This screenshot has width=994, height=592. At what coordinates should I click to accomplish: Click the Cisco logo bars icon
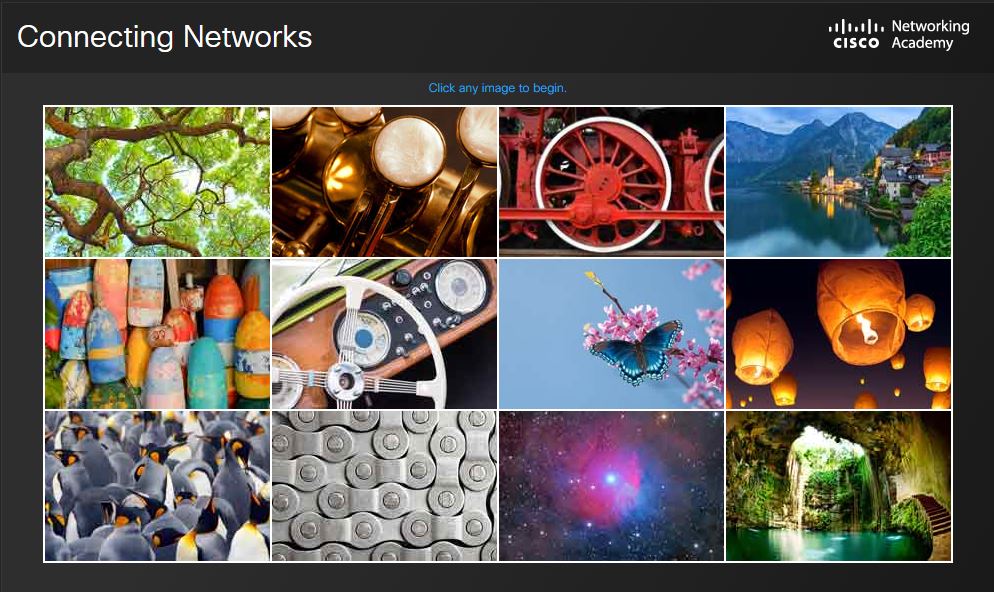(856, 27)
